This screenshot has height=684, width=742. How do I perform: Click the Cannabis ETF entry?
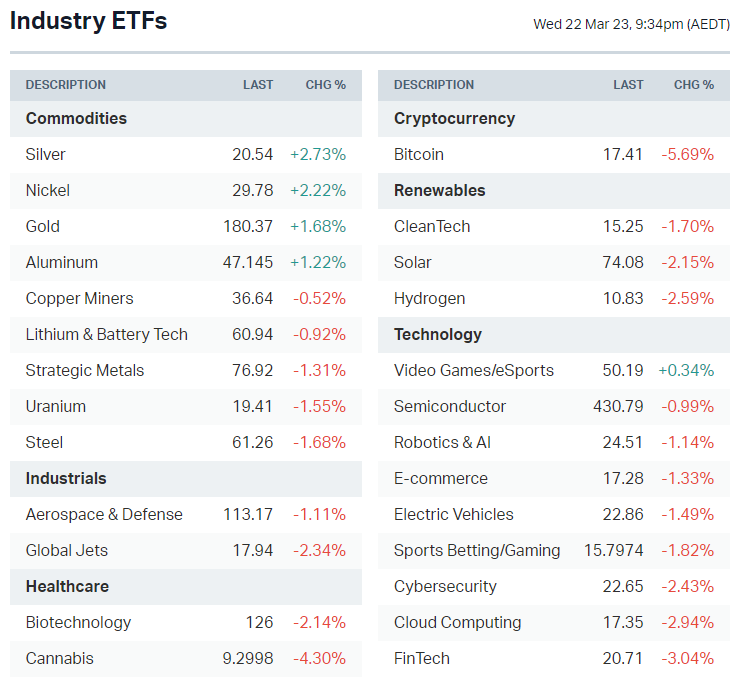click(60, 658)
